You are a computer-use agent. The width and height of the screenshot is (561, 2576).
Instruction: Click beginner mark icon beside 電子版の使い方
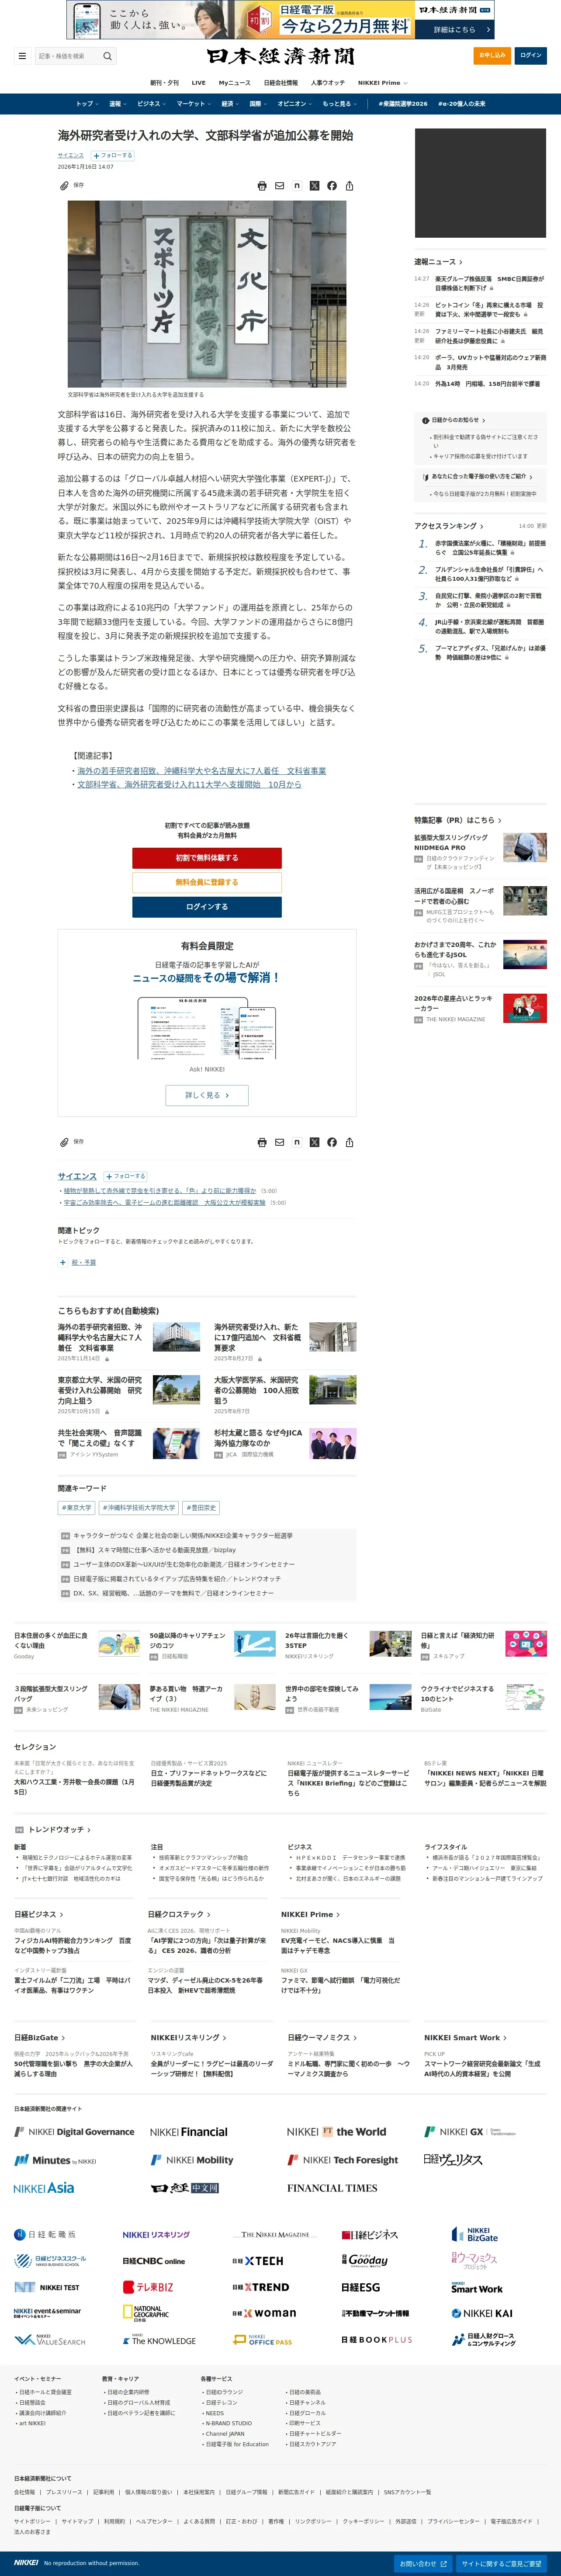pos(425,477)
